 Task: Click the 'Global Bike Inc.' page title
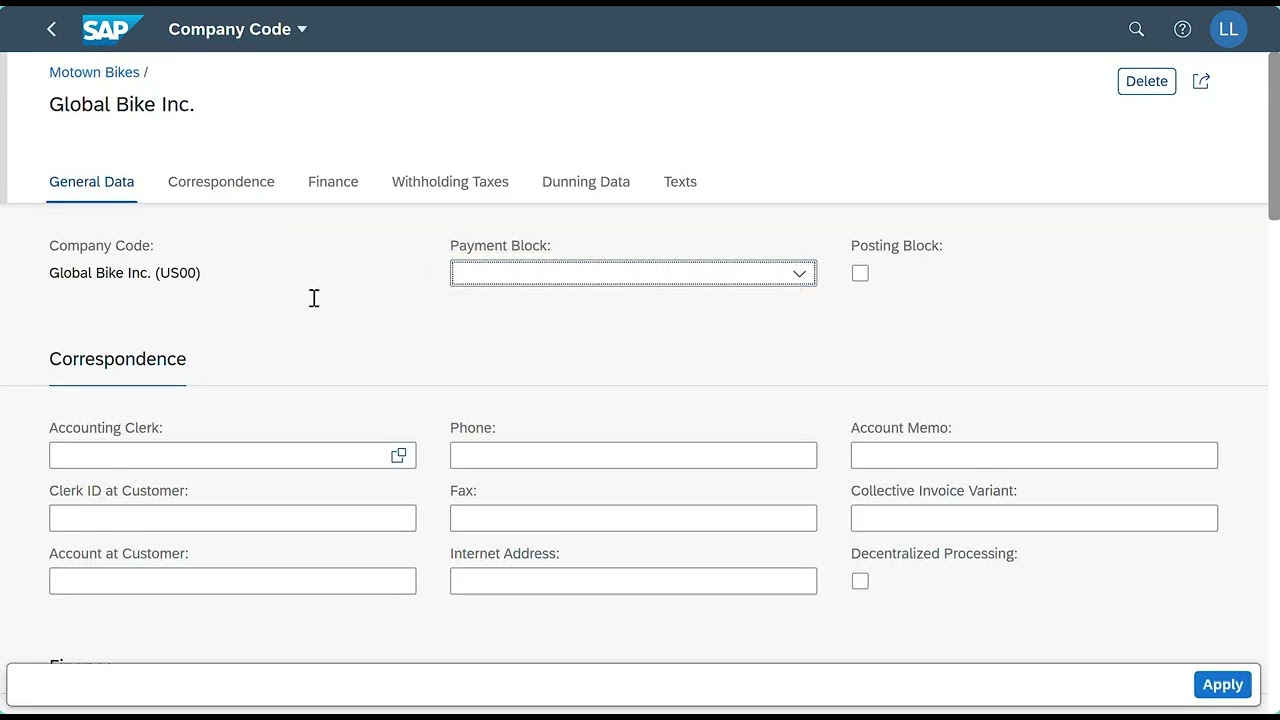(x=122, y=104)
